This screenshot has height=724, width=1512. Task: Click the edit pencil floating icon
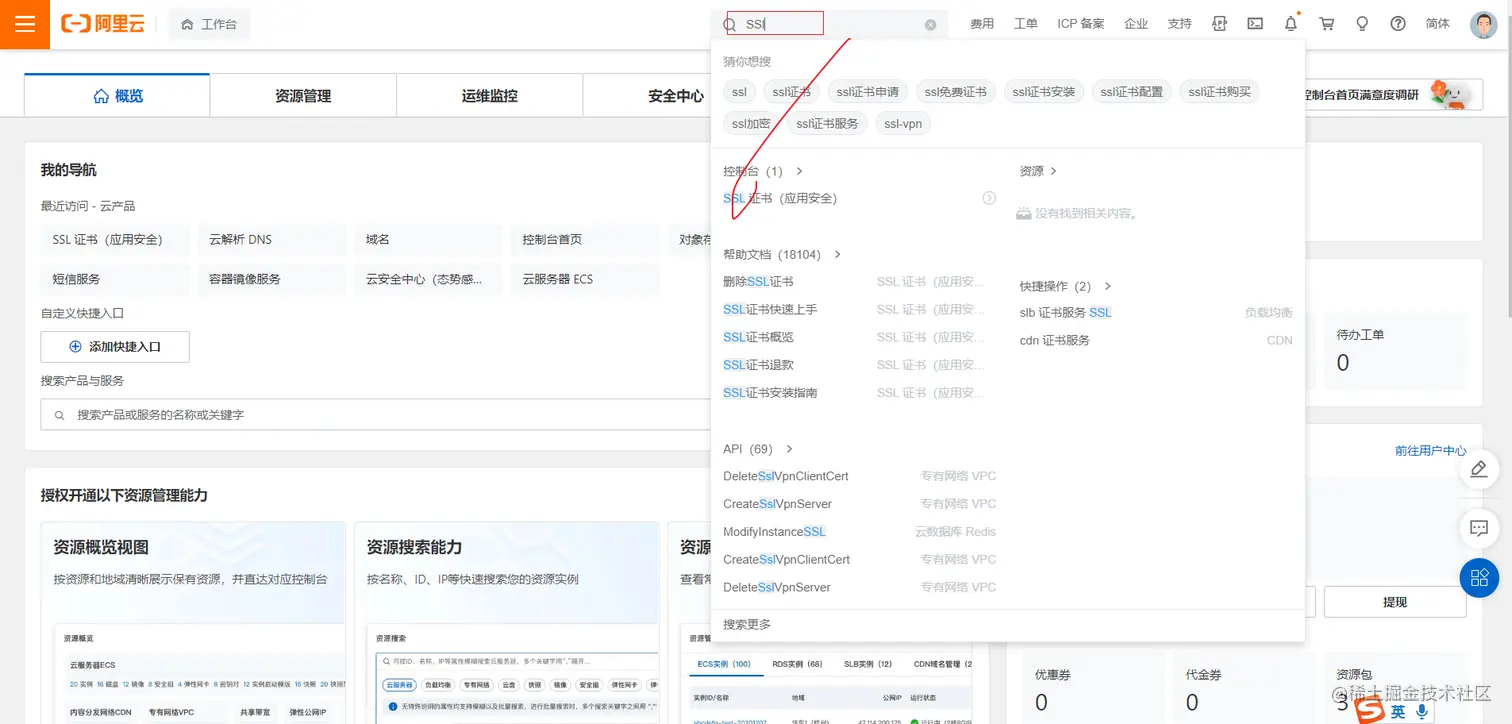pos(1479,470)
